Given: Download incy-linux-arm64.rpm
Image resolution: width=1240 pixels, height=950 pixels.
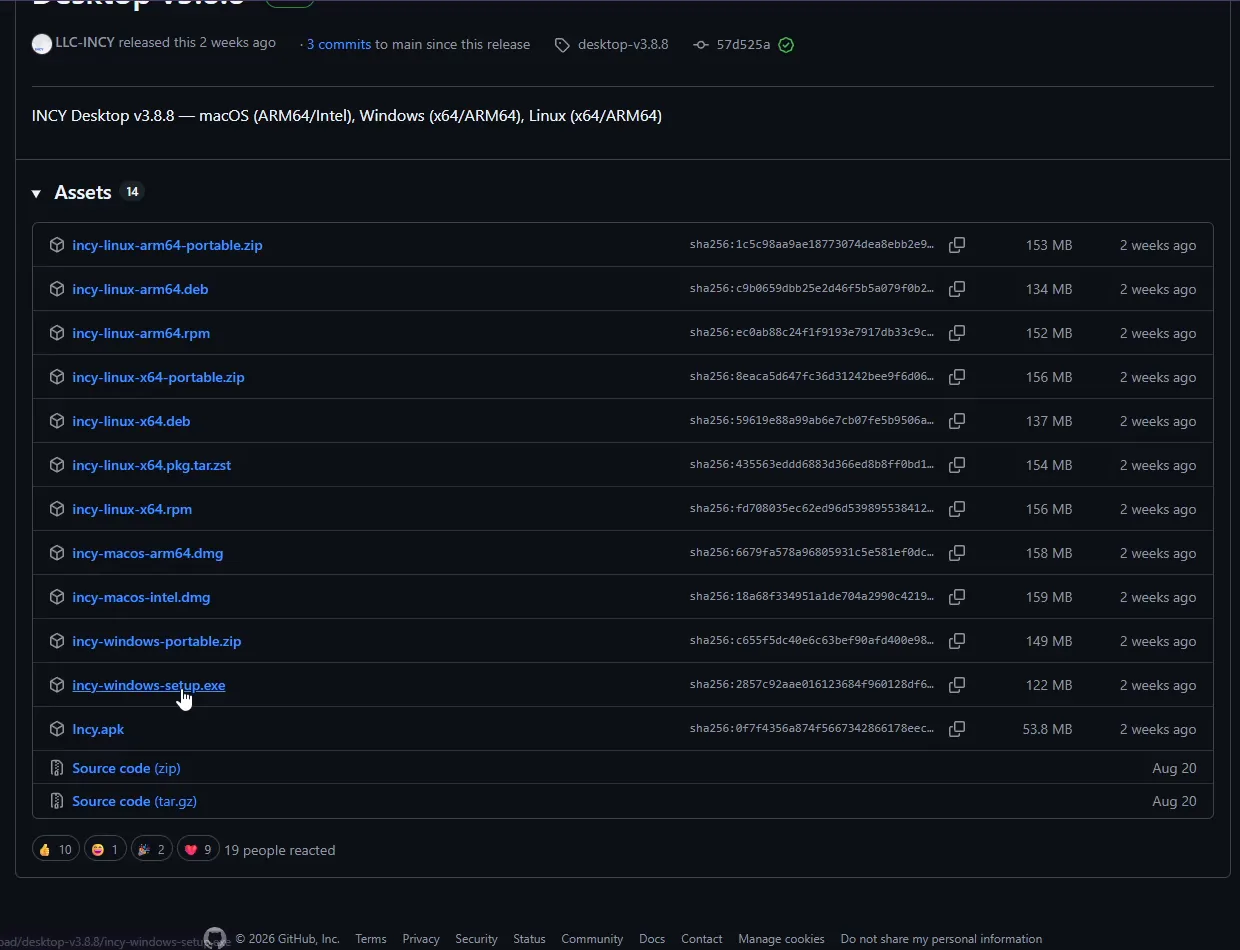Looking at the screenshot, I should coord(141,333).
